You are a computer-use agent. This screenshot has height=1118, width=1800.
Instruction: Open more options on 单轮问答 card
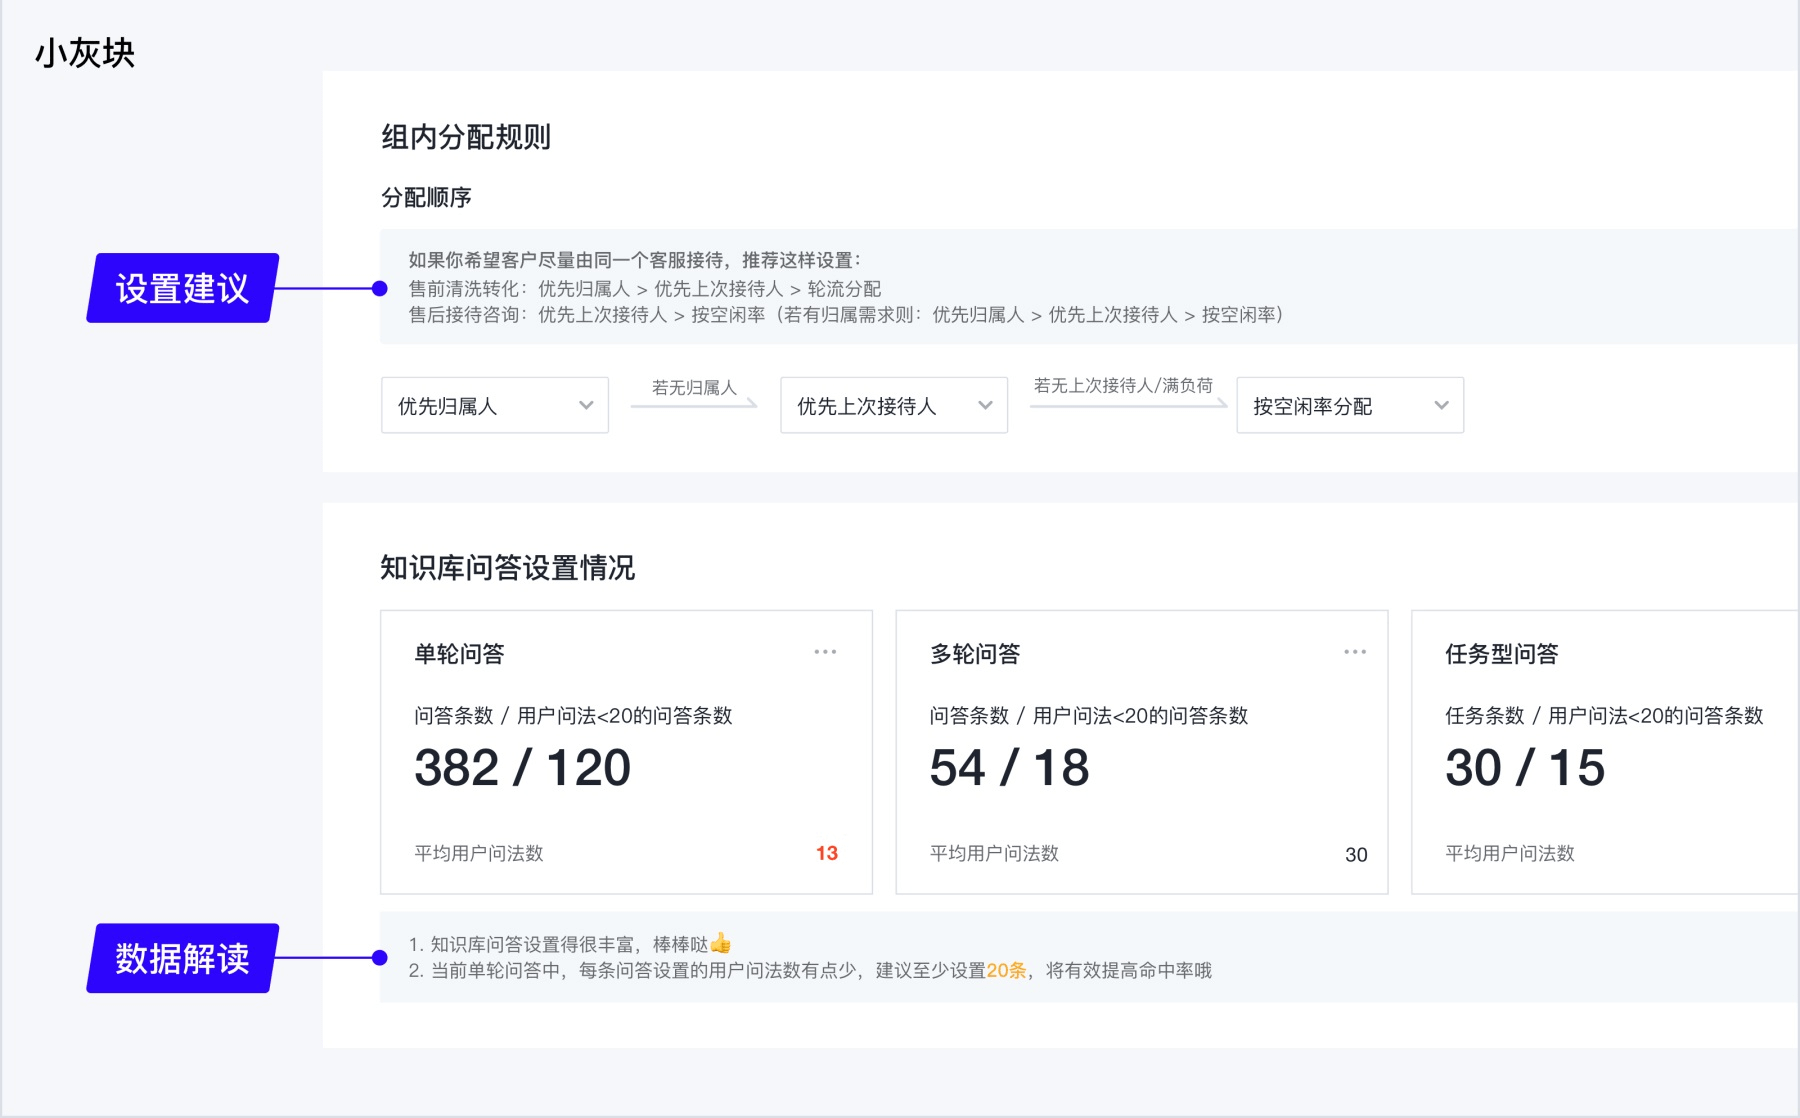click(825, 652)
